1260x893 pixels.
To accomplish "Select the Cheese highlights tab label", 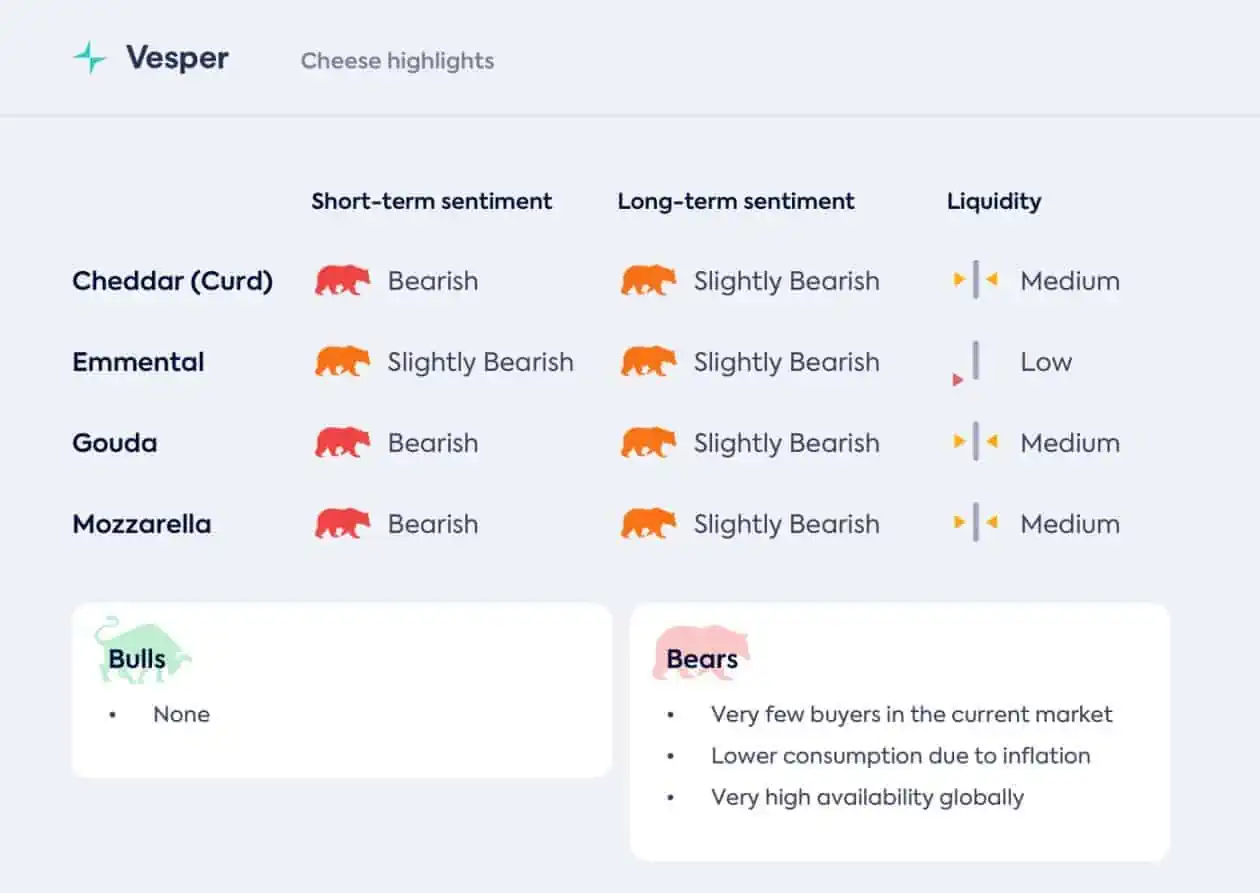I will [398, 61].
